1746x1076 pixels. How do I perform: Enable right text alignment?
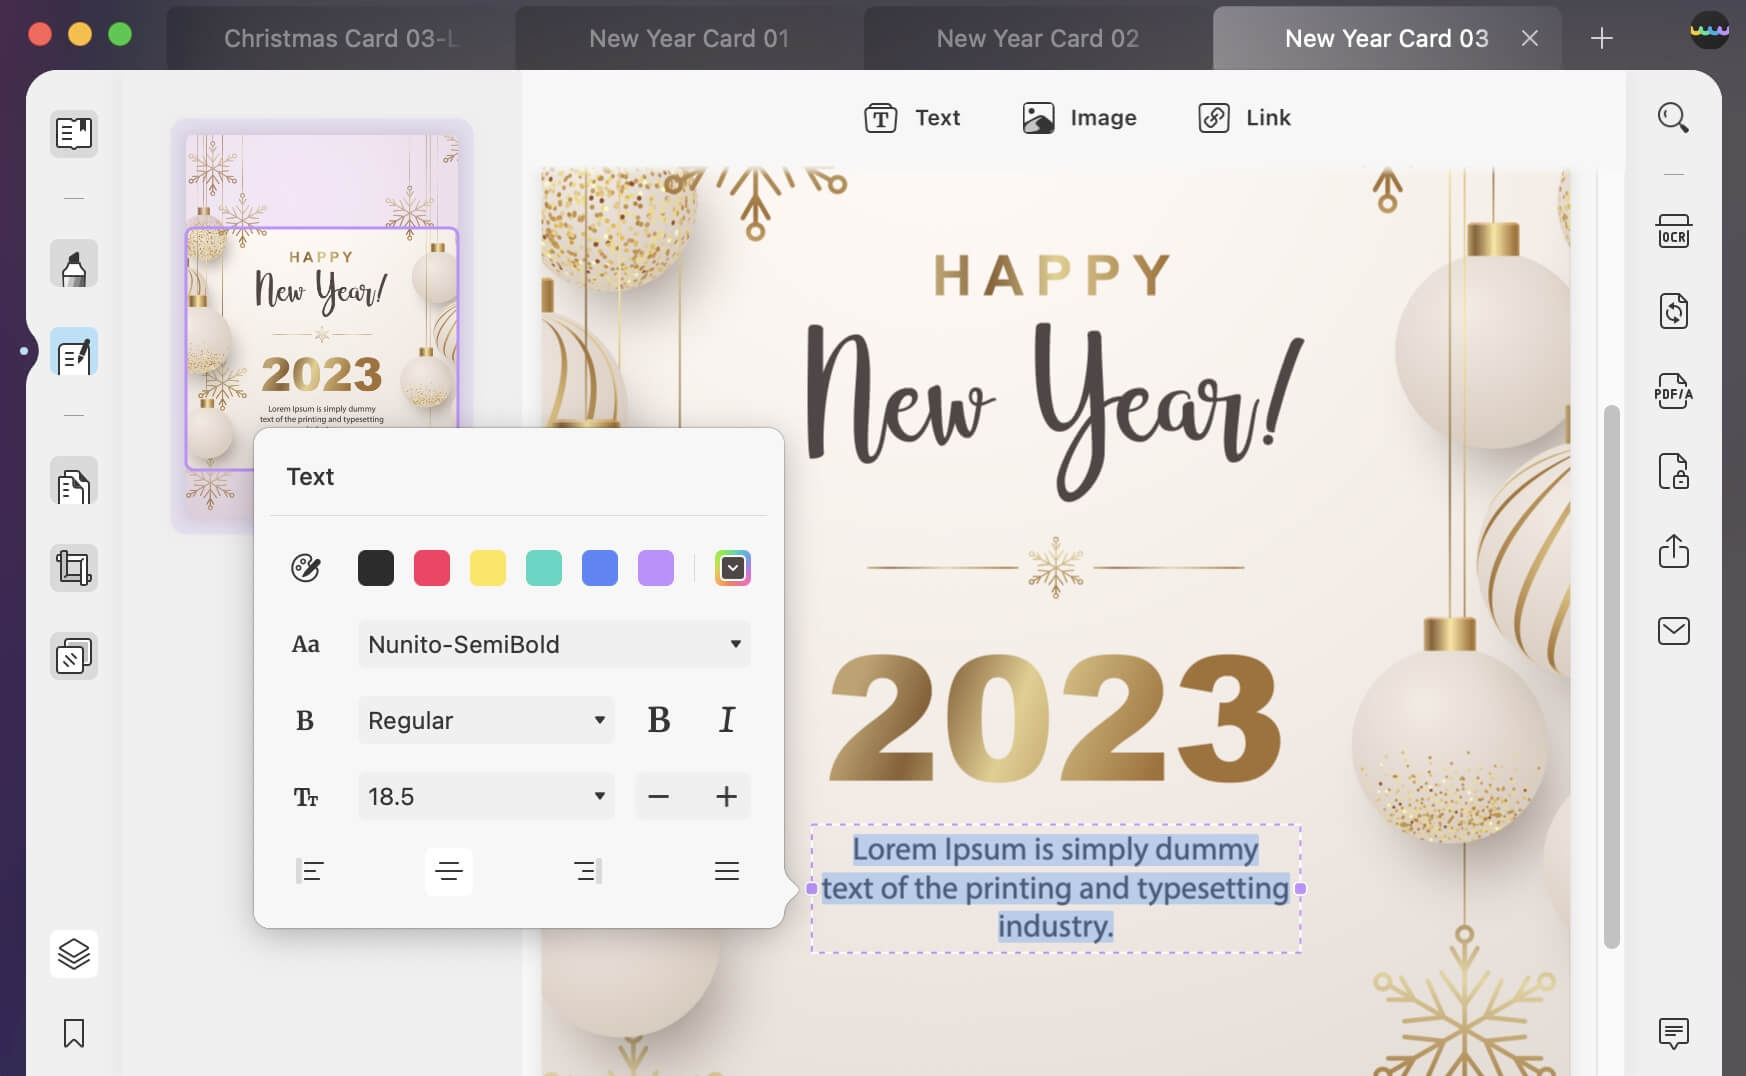586,871
